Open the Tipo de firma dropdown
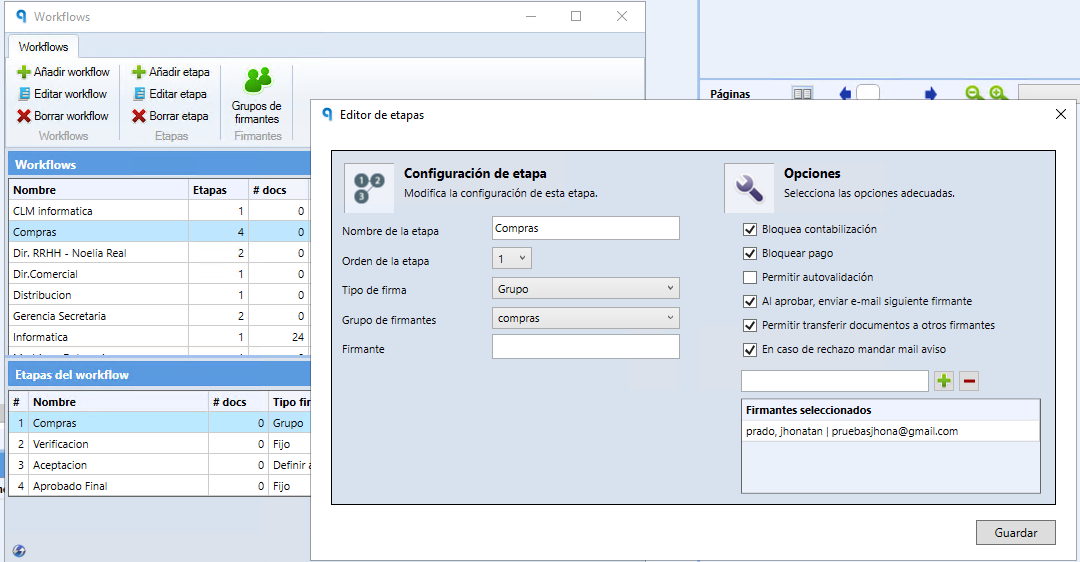This screenshot has width=1080, height=562. pyautogui.click(x=585, y=289)
